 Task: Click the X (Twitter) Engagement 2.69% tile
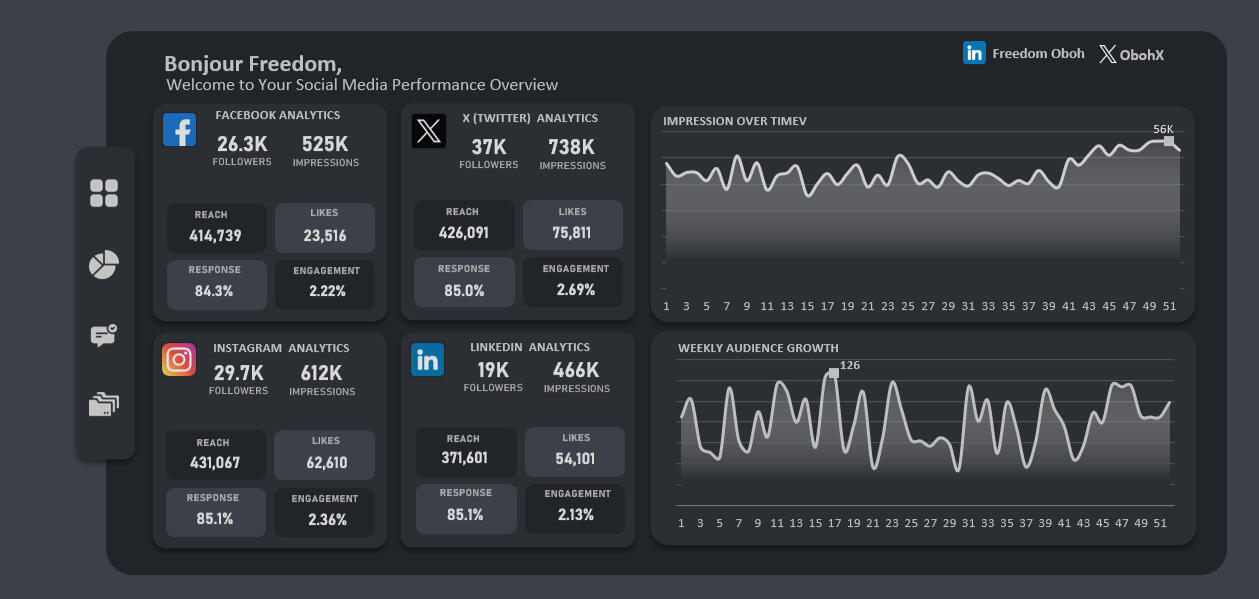tap(575, 282)
